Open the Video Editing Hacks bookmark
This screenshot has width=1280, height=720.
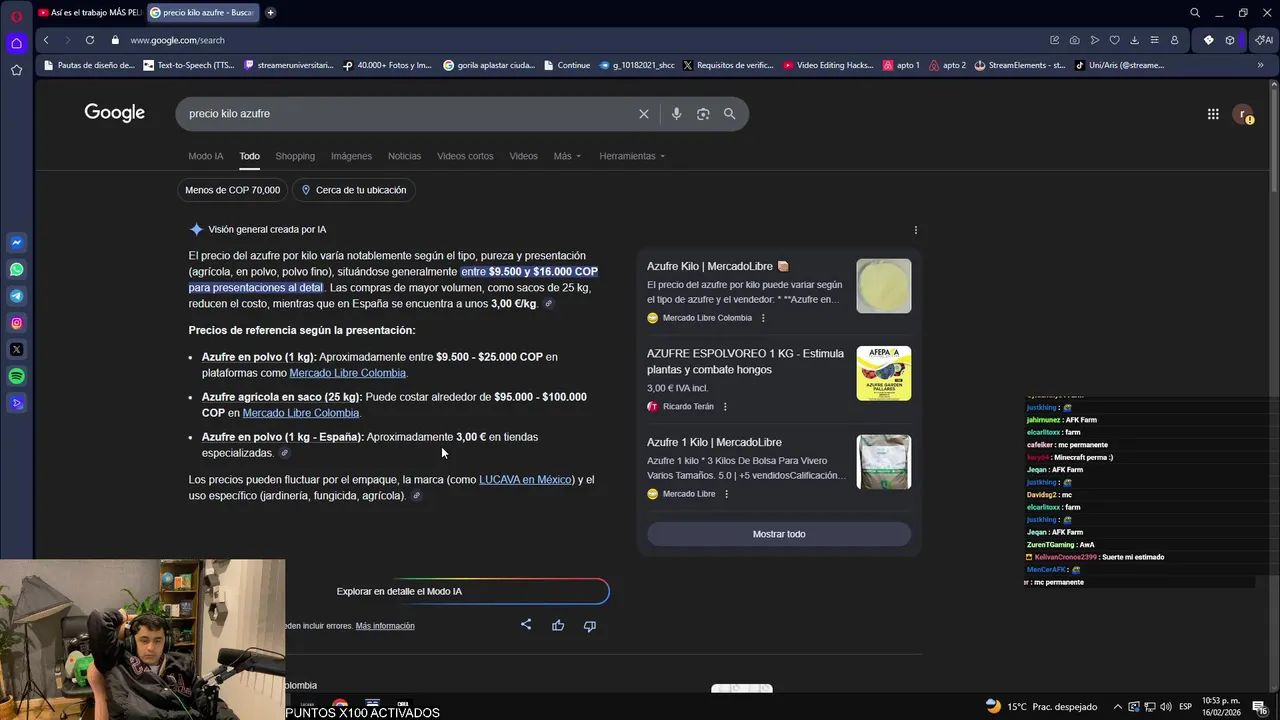[828, 65]
